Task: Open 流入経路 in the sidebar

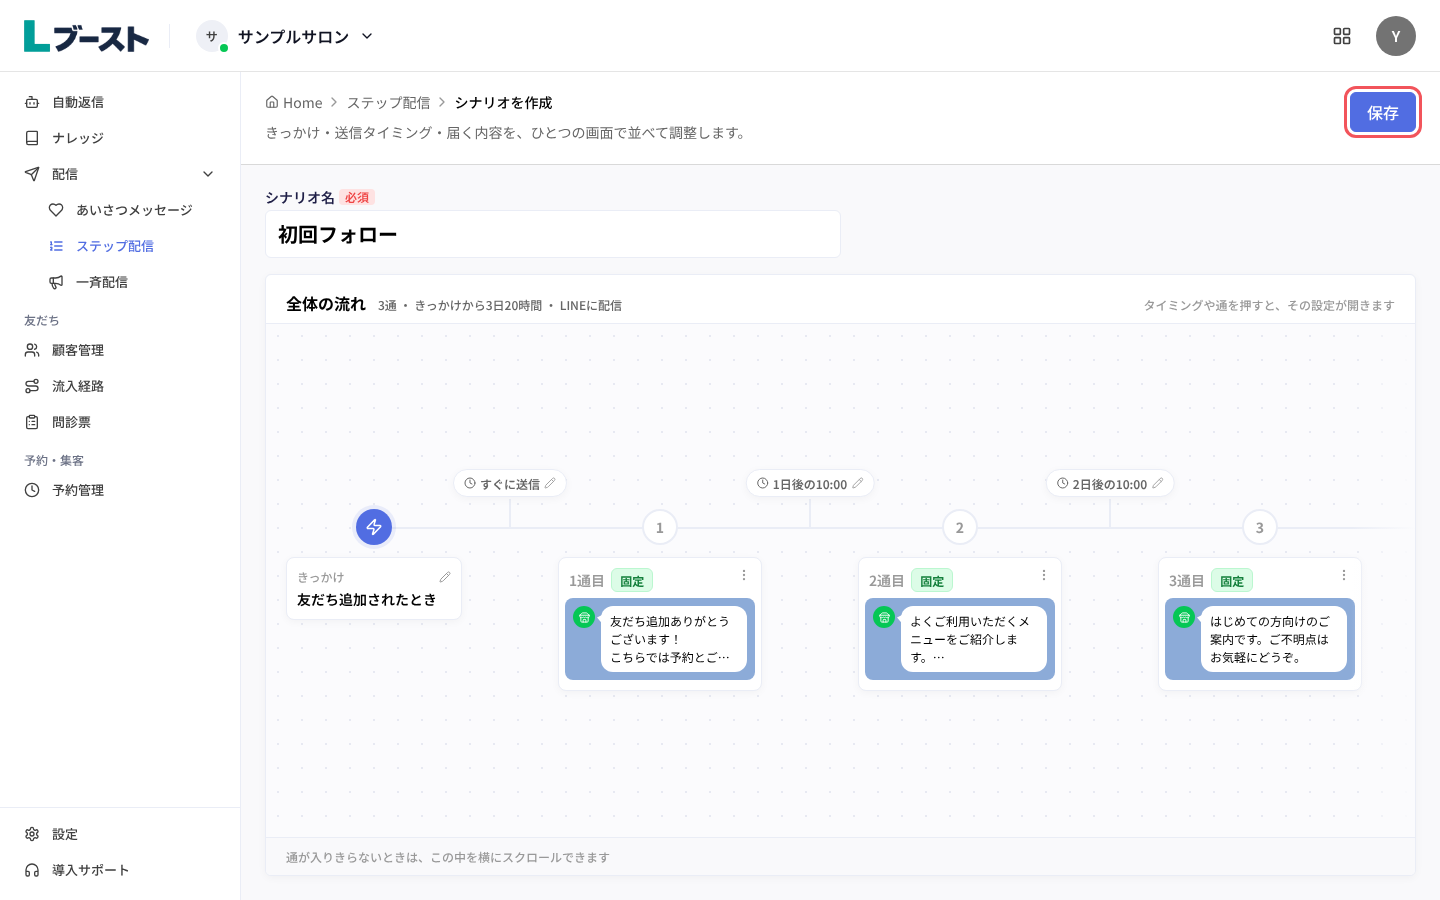Action: pos(120,386)
